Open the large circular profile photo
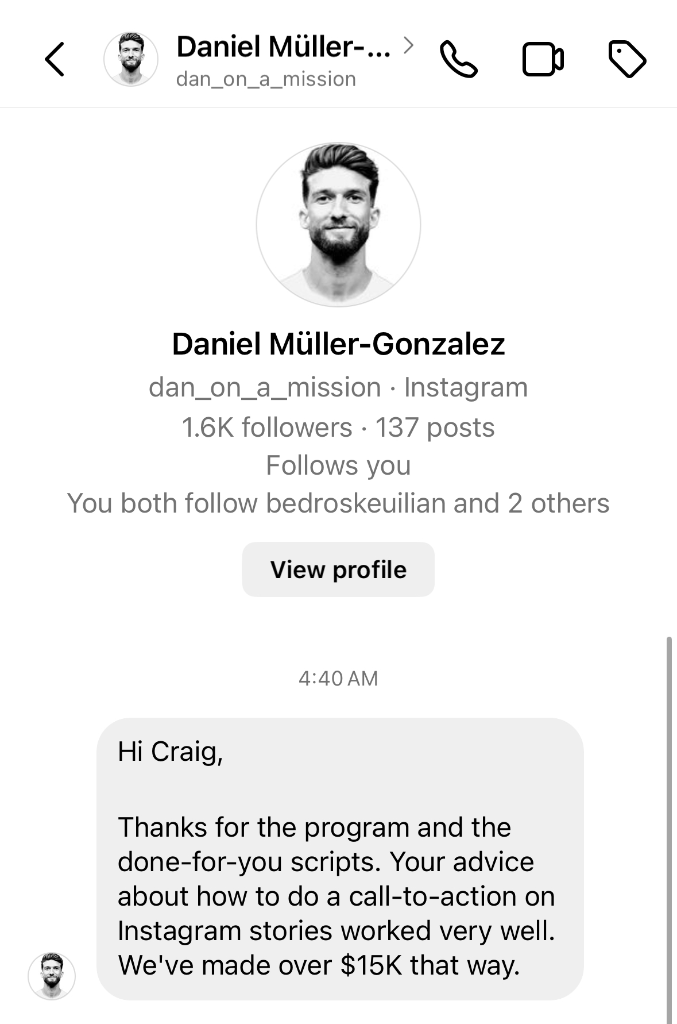The image size is (677, 1024). click(x=338, y=224)
